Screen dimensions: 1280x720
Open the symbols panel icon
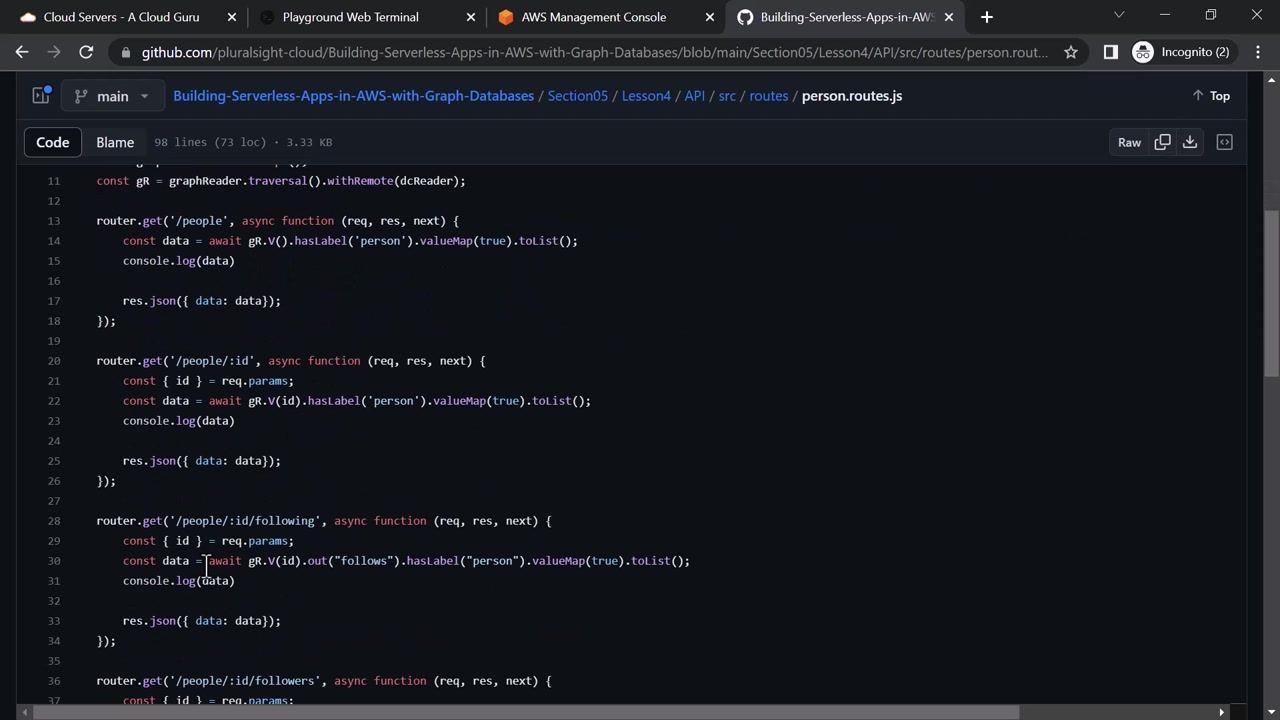(x=1224, y=142)
